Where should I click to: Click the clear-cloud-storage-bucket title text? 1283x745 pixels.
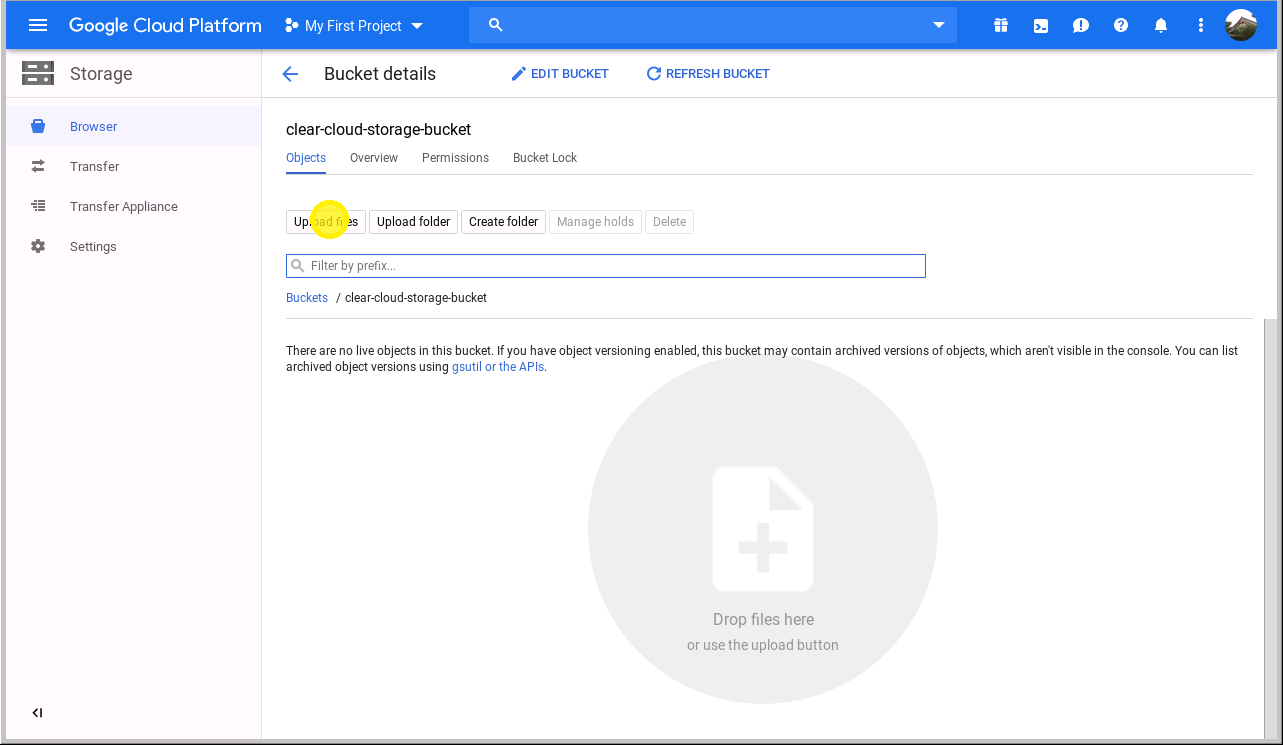(378, 129)
